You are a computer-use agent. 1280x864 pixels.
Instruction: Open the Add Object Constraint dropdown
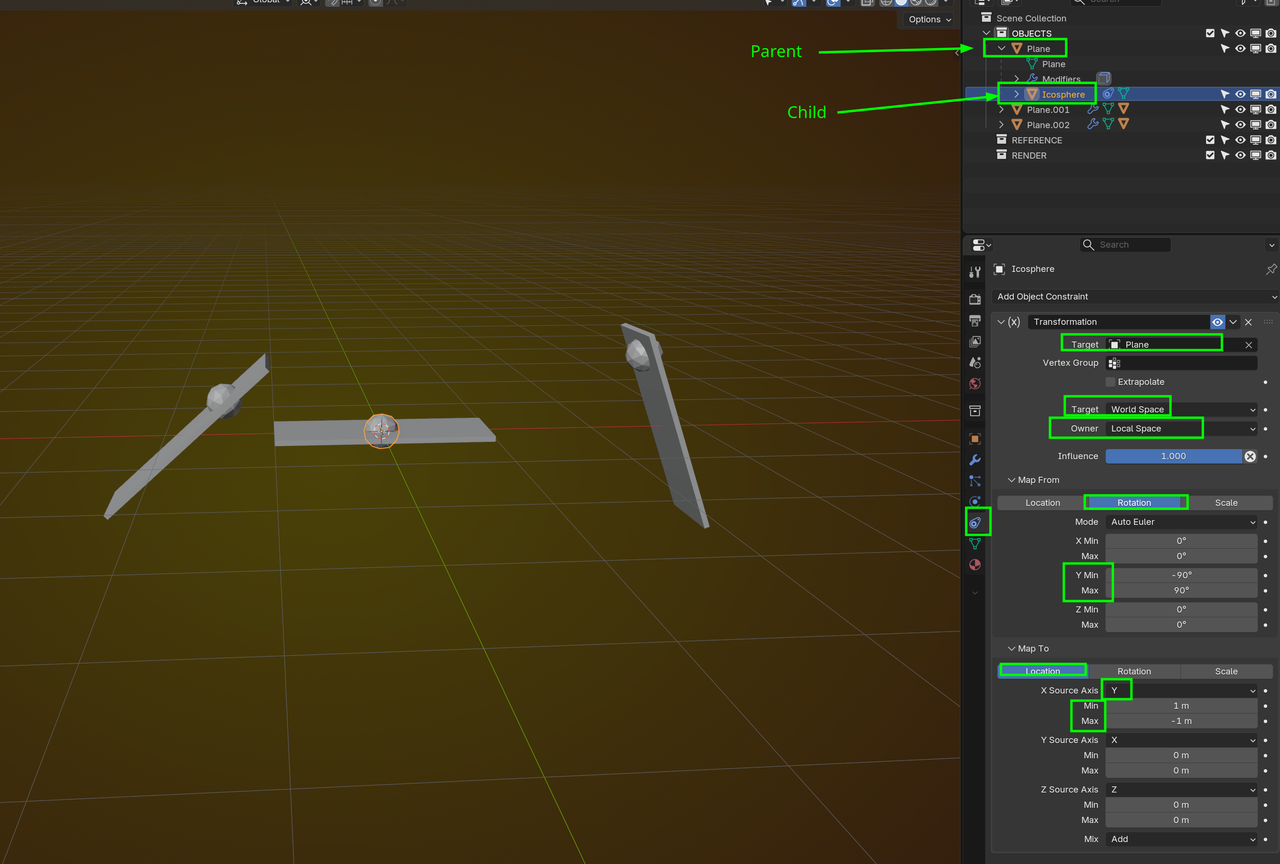pos(1135,297)
